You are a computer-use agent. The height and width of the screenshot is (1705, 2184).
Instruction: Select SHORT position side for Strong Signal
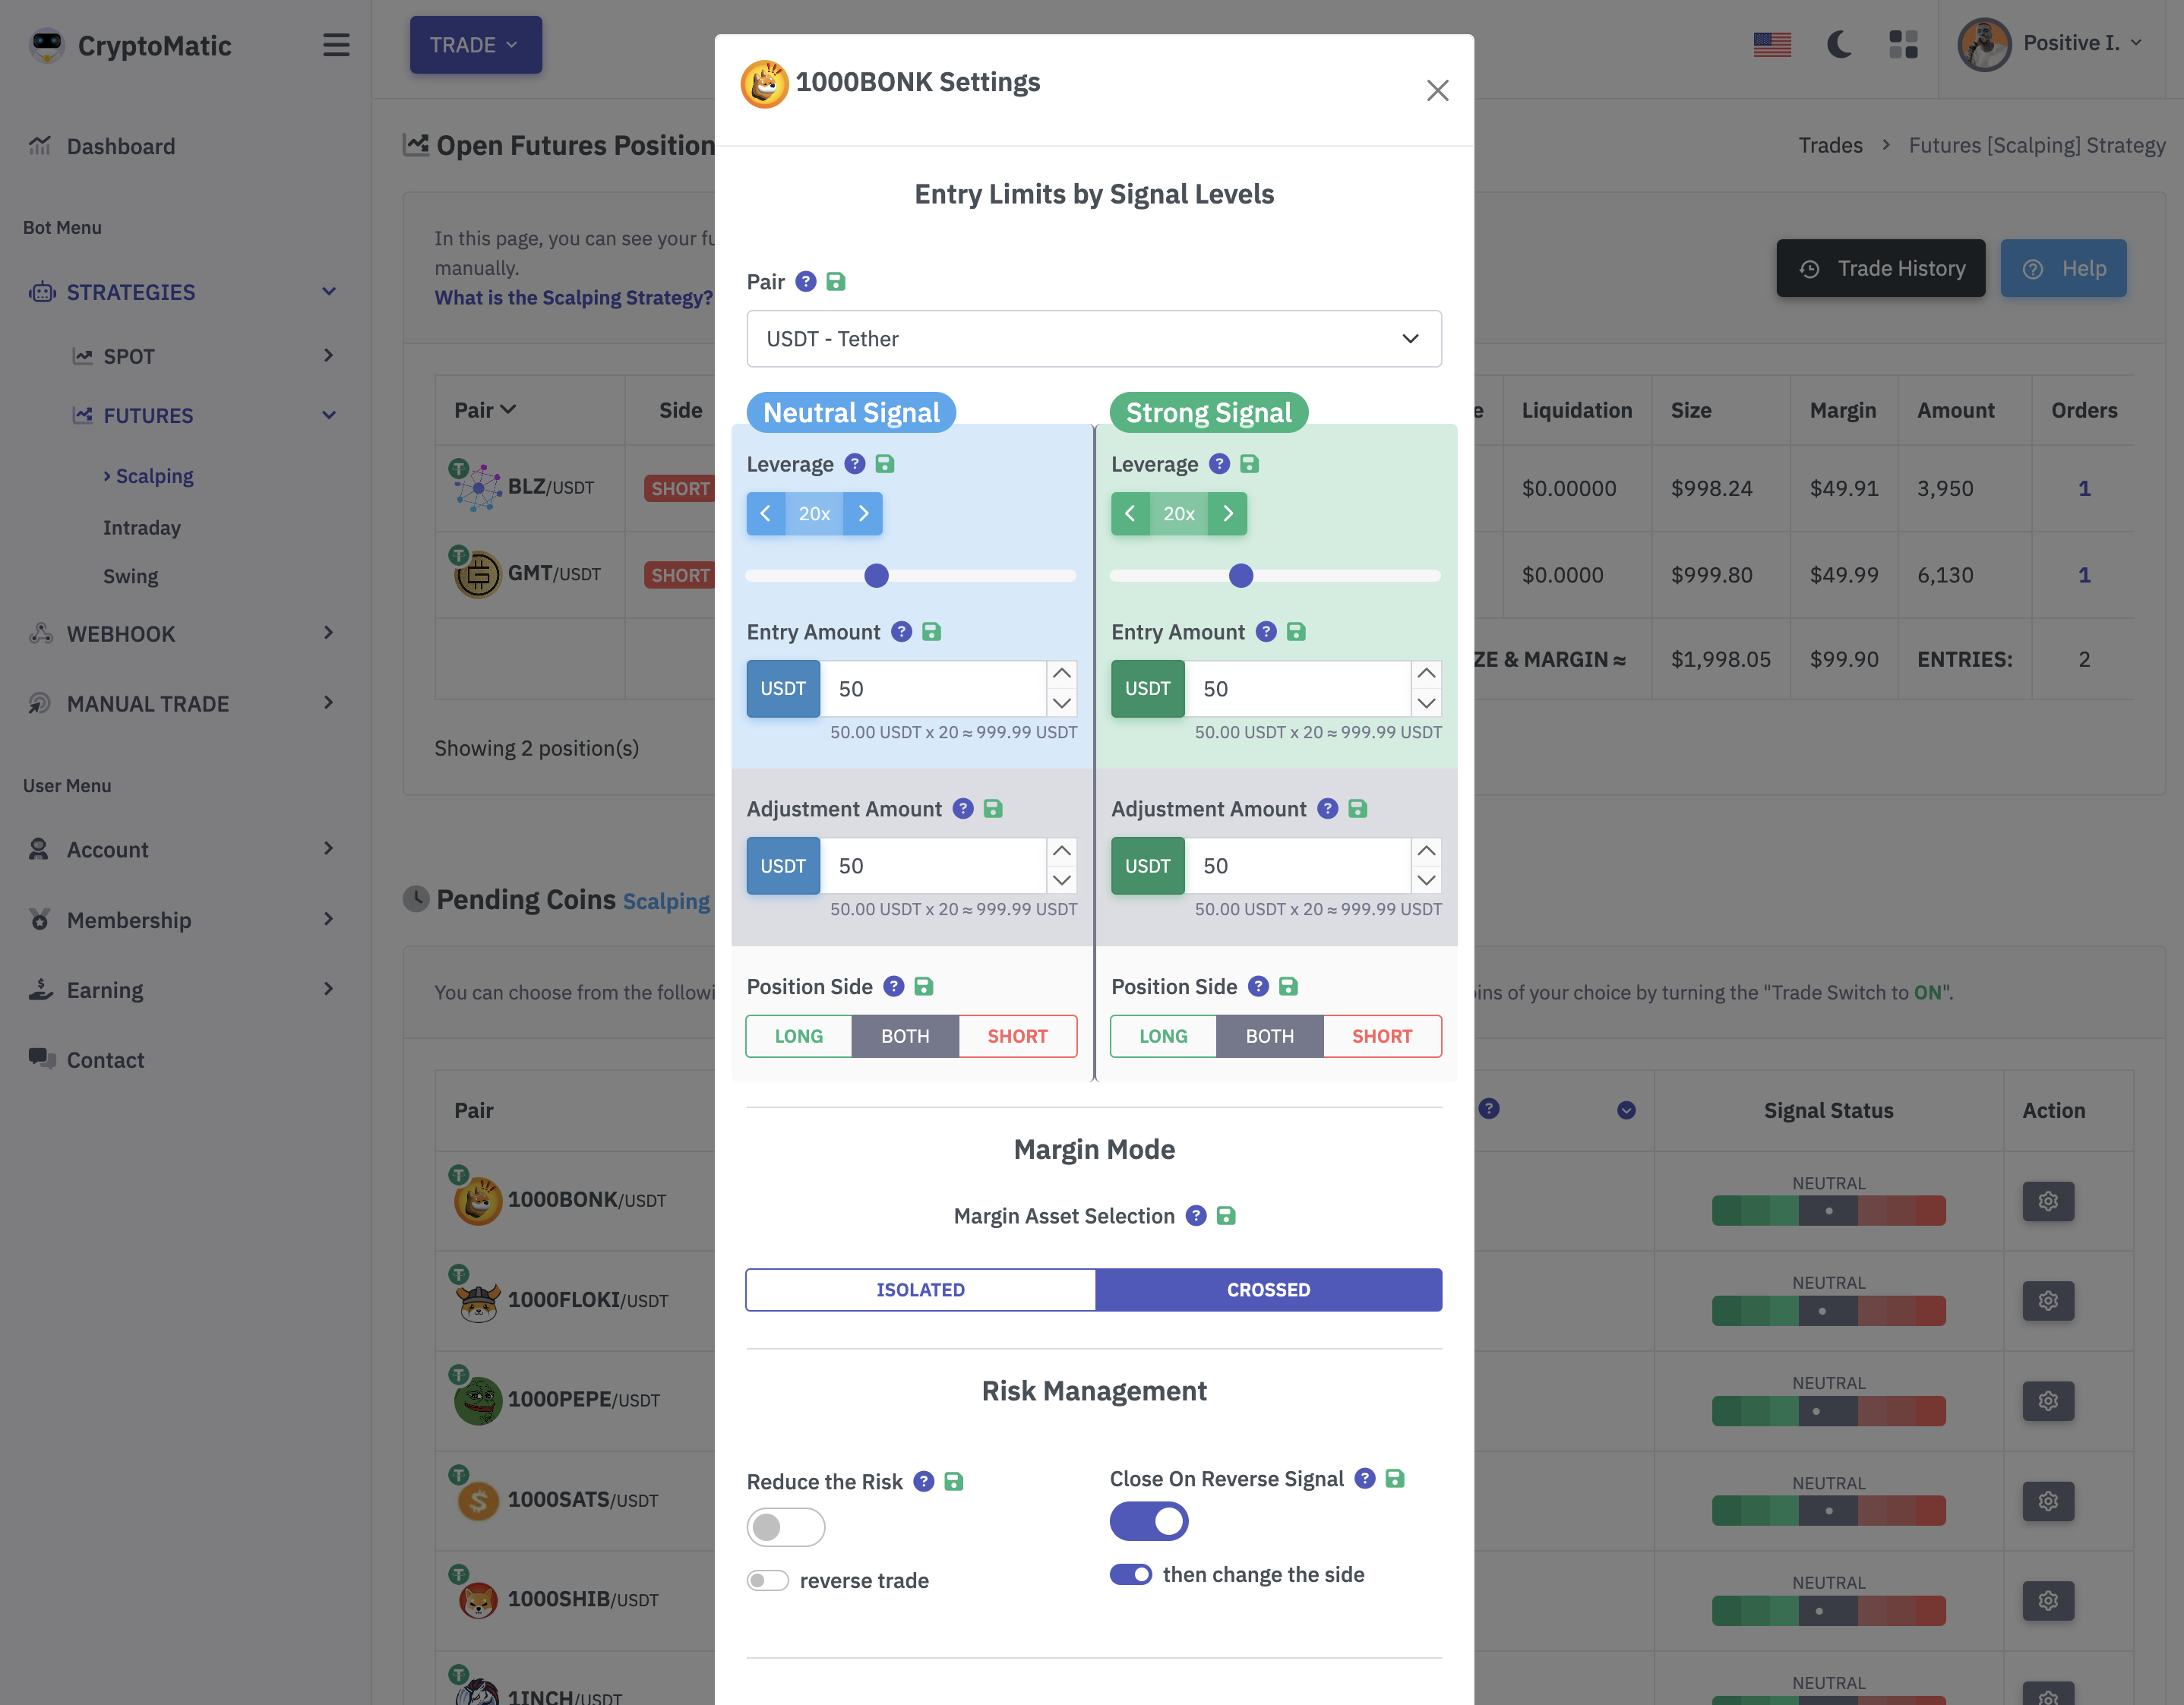1381,1037
